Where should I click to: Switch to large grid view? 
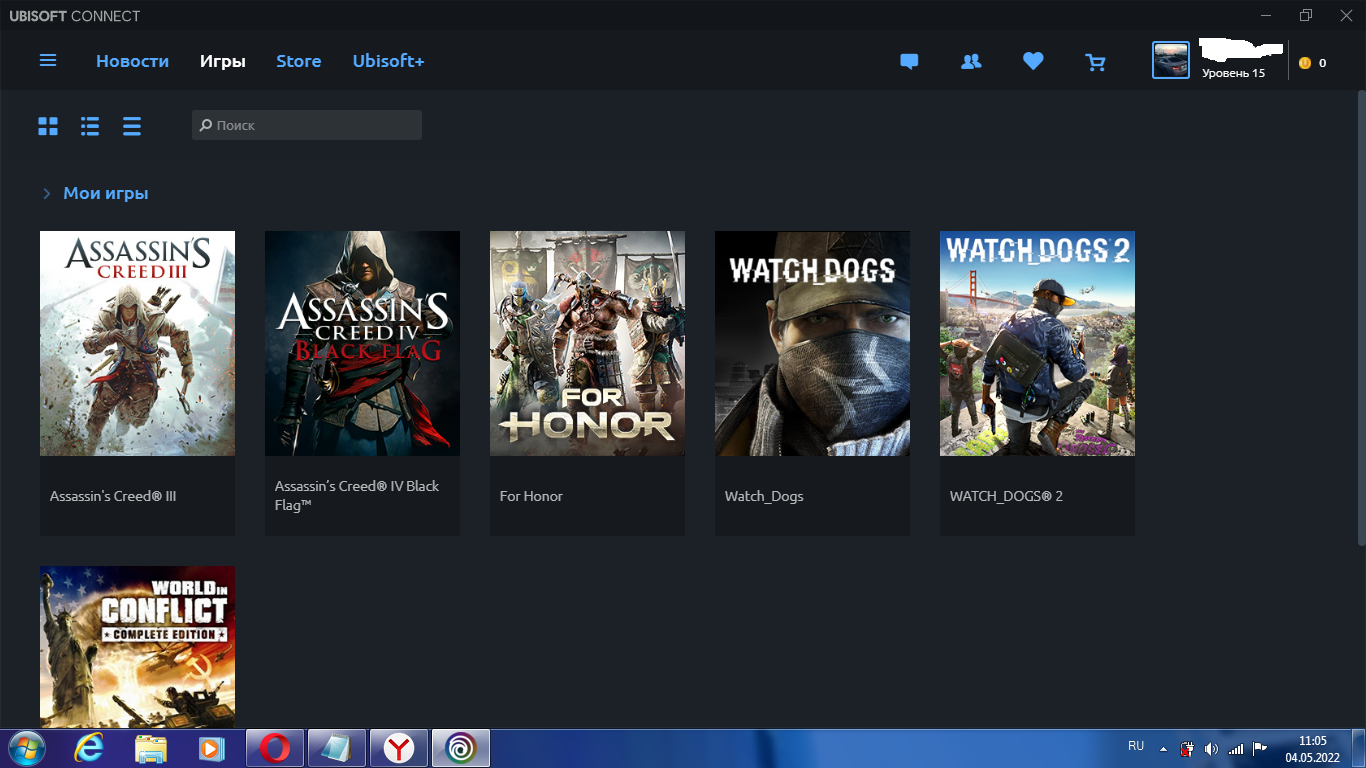(48, 126)
